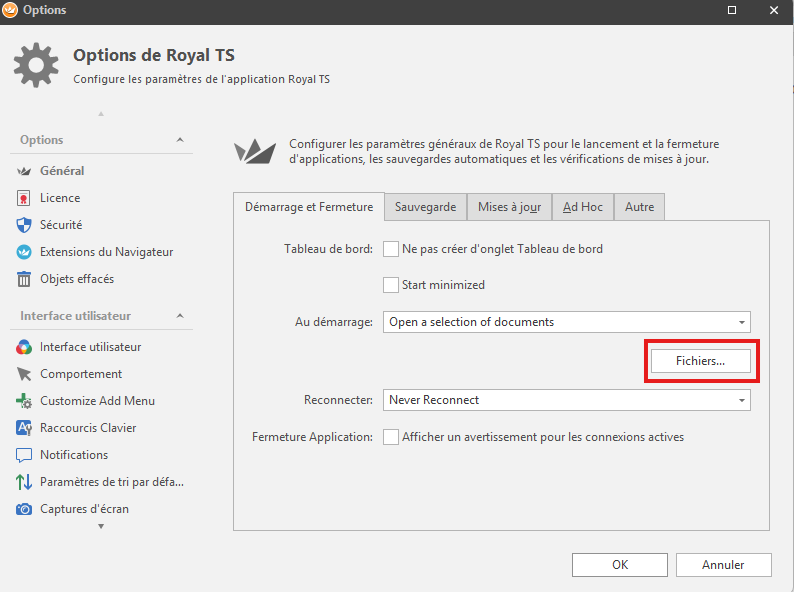Click the Objets effacés trash icon
This screenshot has height=592, width=794.
(24, 279)
